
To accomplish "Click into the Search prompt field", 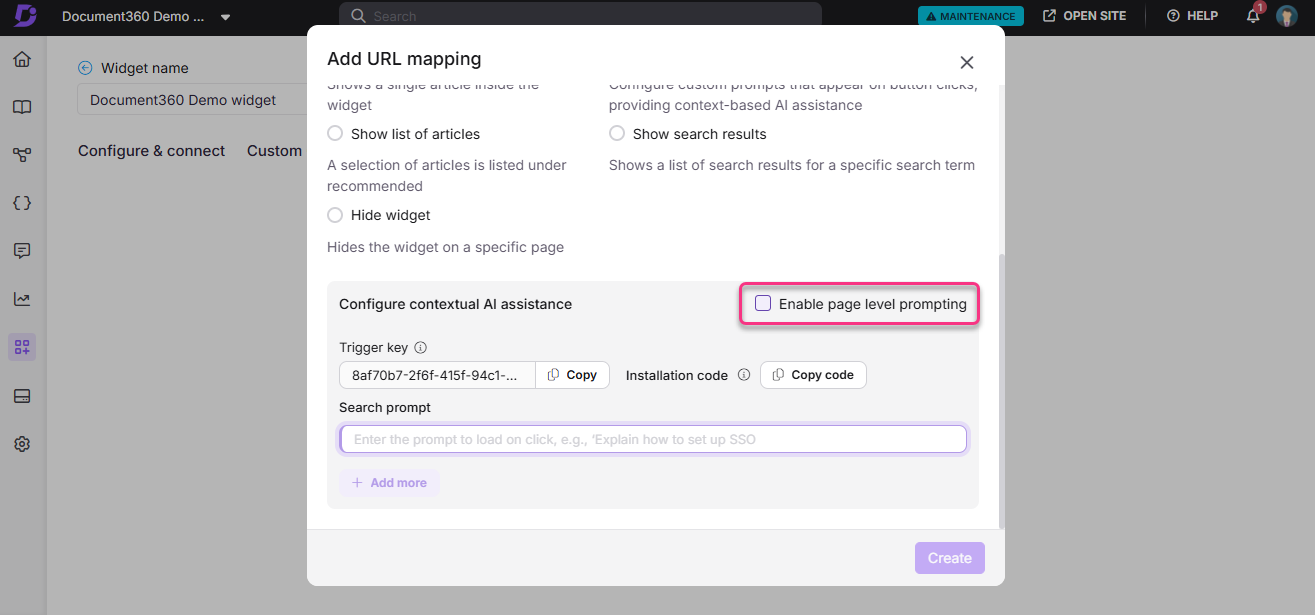I will coord(653,440).
